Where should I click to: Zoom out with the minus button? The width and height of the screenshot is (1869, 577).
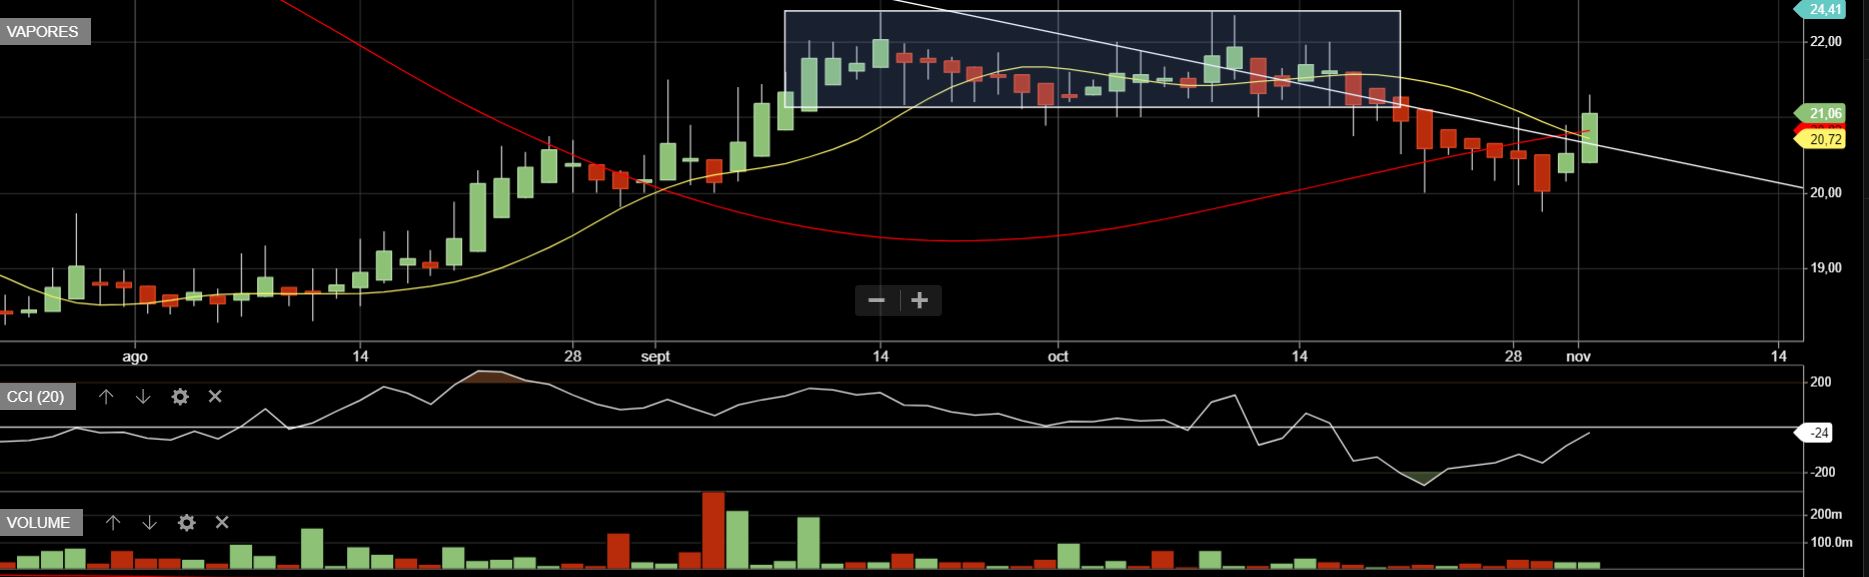[x=877, y=300]
